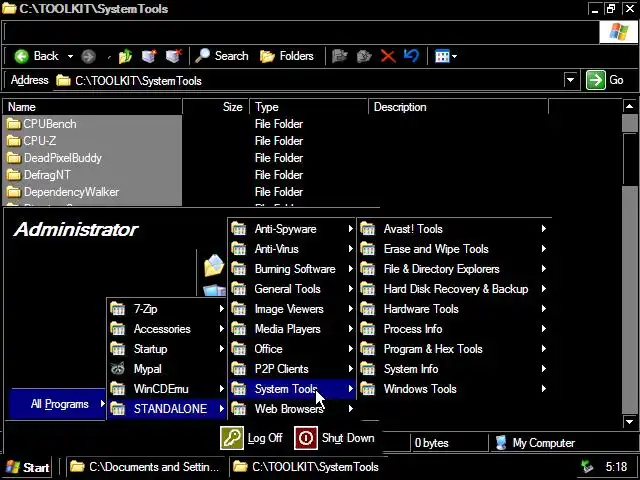Screen dimensions: 640x480
Task: Click the Hardware Tools folder icon
Action: point(368,309)
